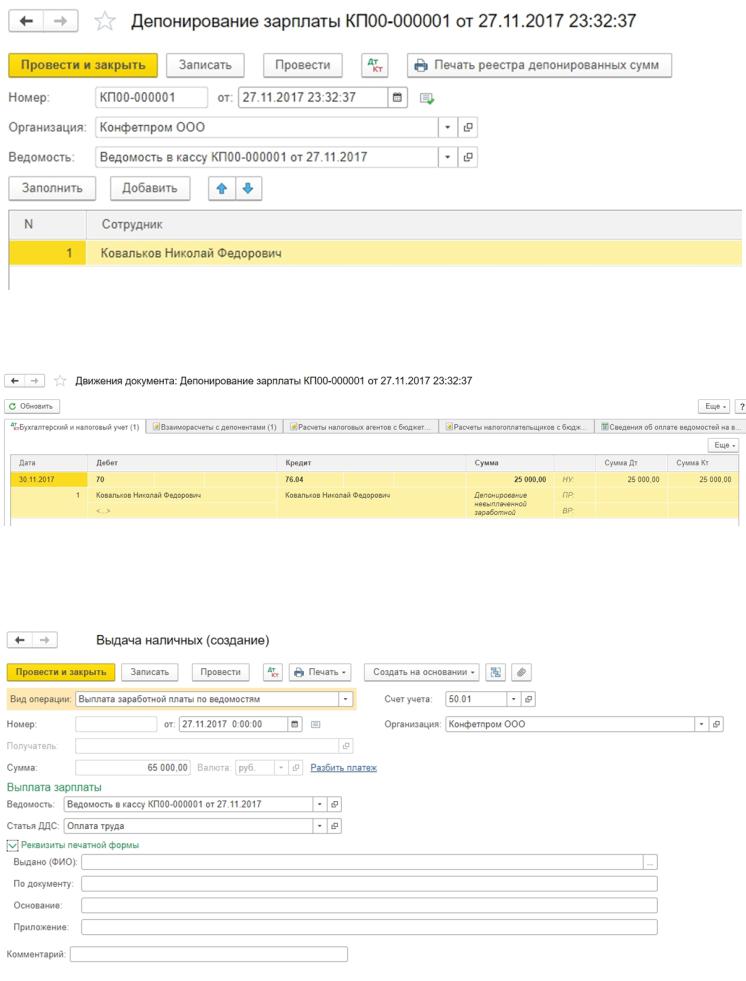The image size is (746, 981).
Task: Open the Счет учета 50.01 dropdown
Action: tap(514, 699)
